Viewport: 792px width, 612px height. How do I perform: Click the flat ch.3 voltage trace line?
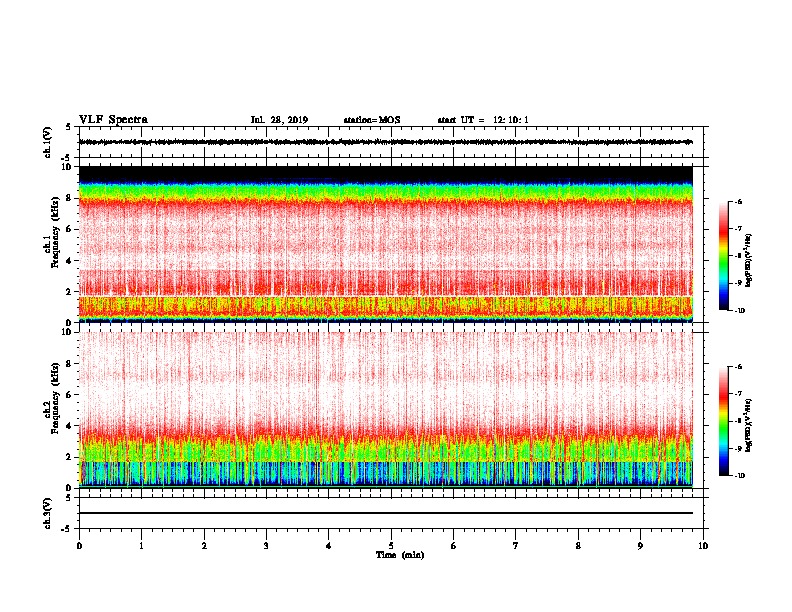click(x=385, y=513)
